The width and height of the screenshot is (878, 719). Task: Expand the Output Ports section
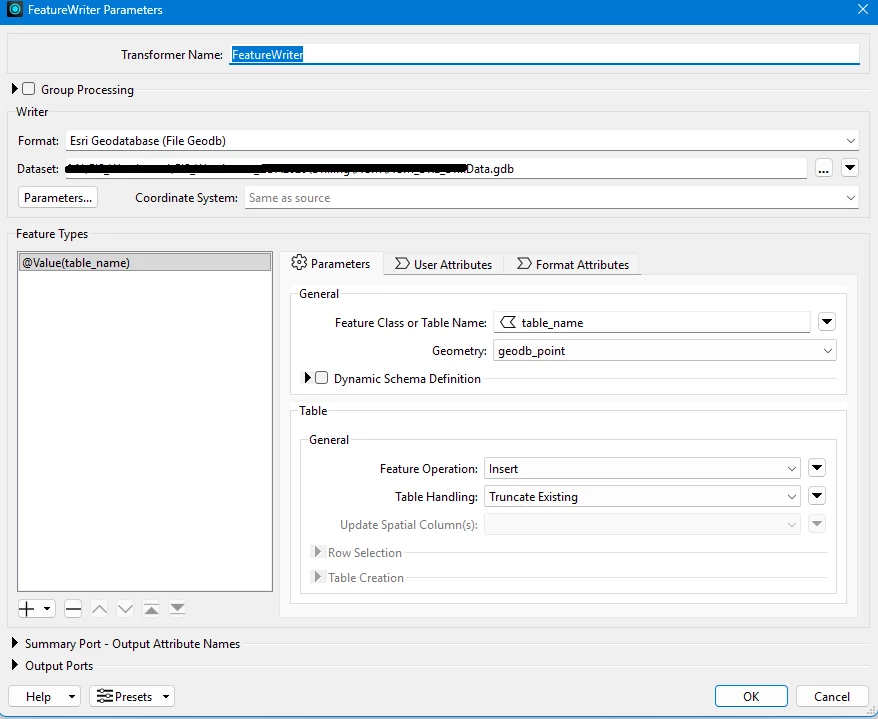coord(15,665)
